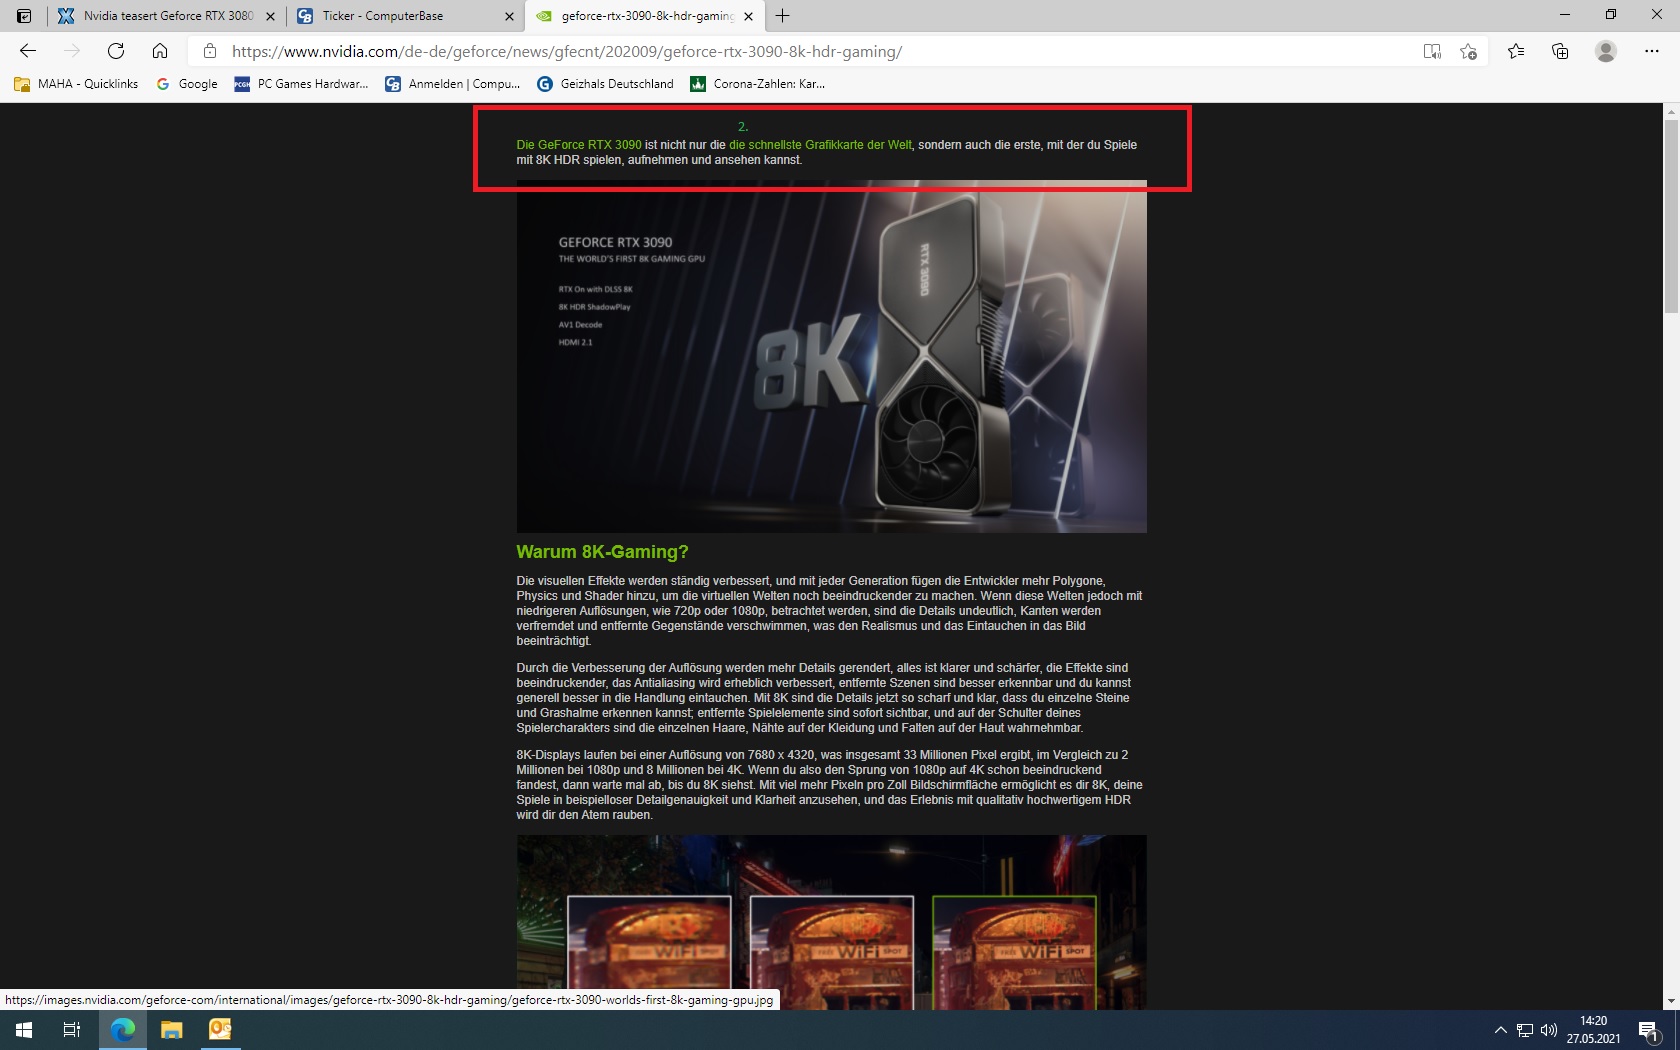Click the scrollbar down arrow
This screenshot has width=1680, height=1050.
pyautogui.click(x=1671, y=1001)
